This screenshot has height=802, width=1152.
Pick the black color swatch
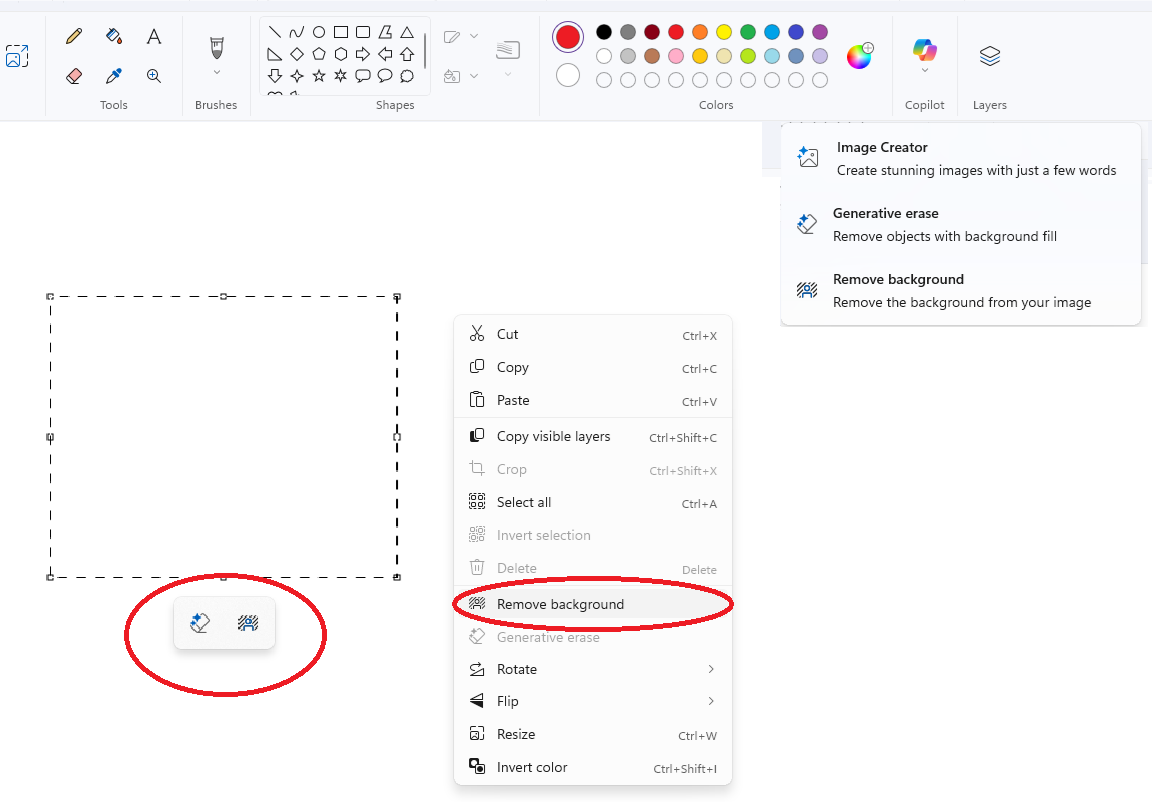[x=604, y=32]
